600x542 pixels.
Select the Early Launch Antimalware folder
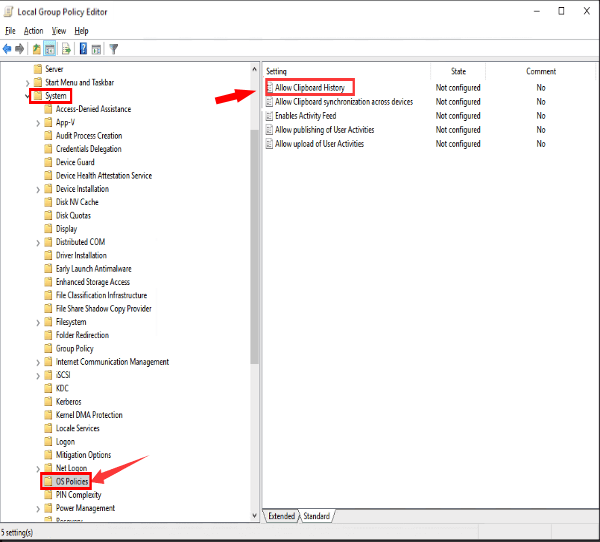point(93,269)
